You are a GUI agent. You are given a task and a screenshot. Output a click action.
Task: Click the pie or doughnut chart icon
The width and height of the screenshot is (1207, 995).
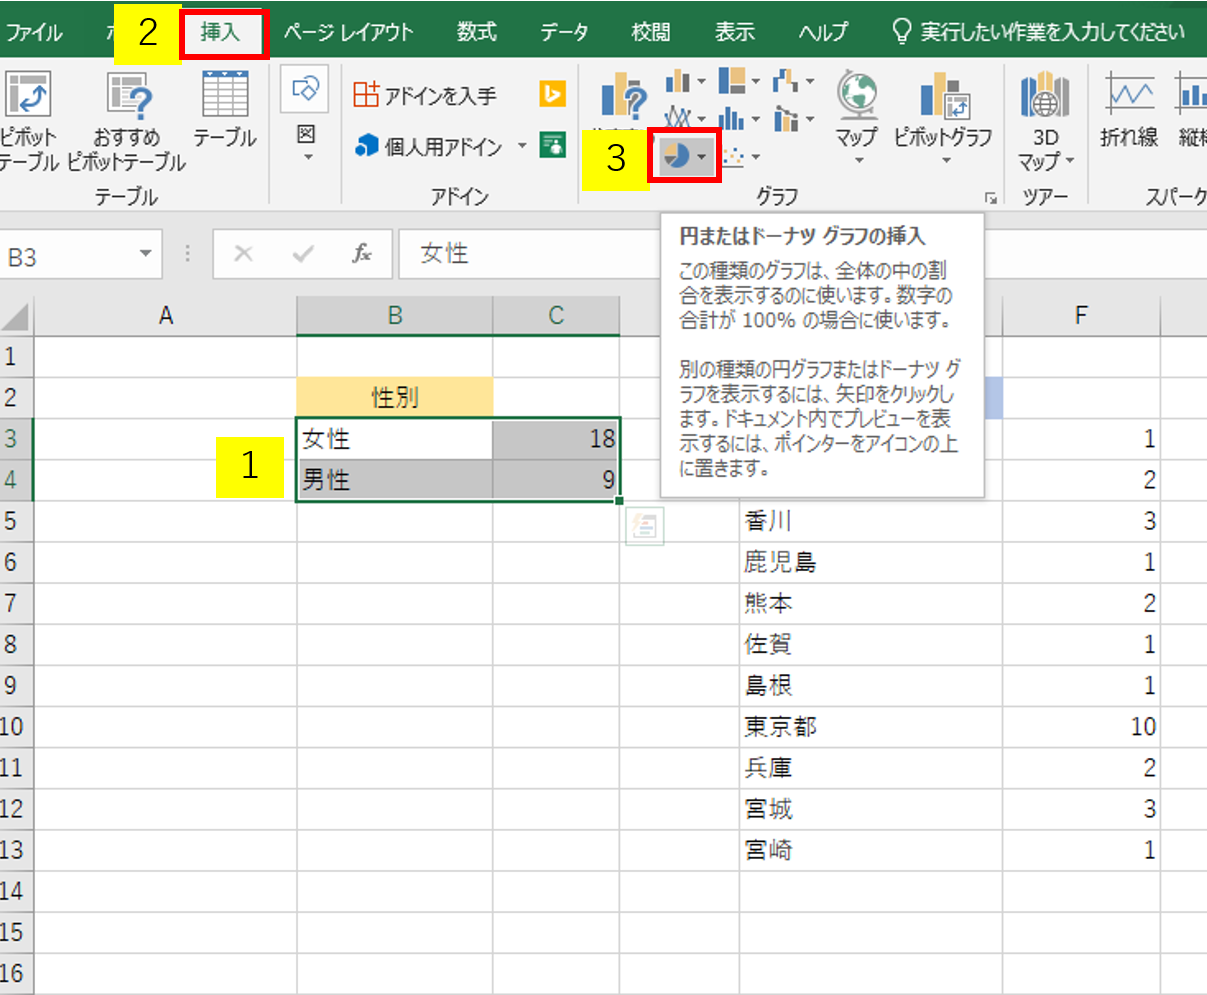[677, 157]
